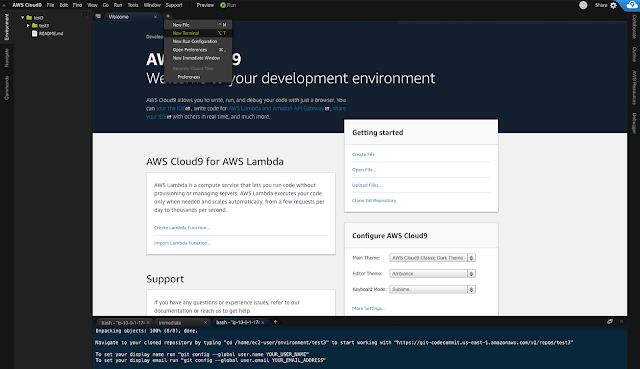Click the green Run button icon
This screenshot has height=369, width=640.
(223, 5)
